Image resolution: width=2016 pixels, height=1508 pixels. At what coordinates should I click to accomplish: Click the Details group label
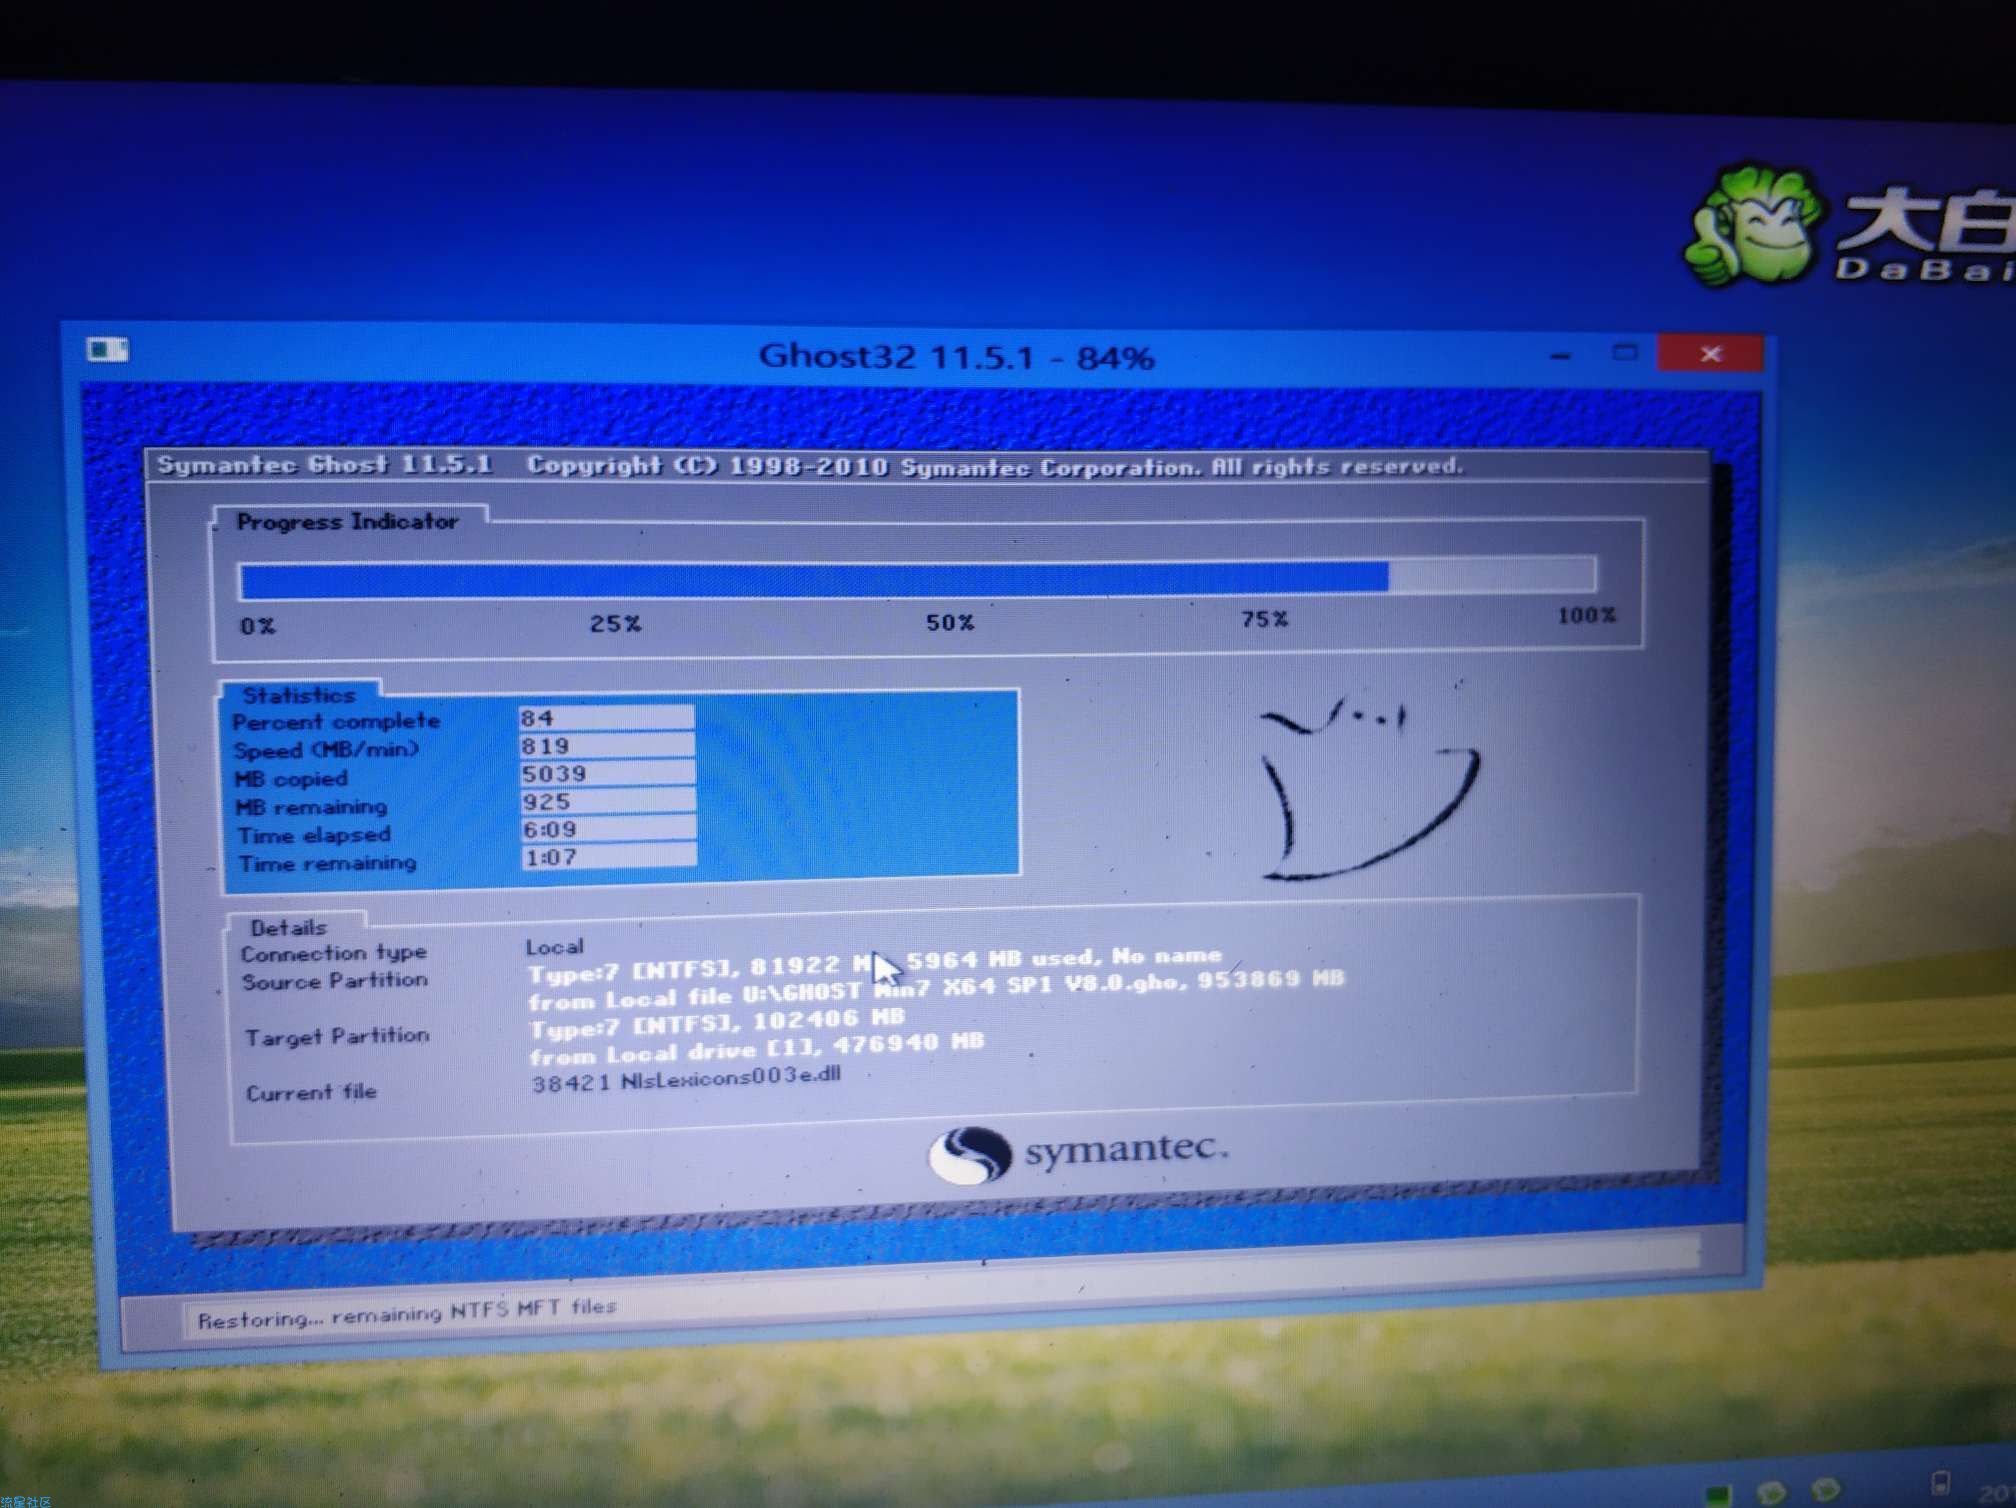[x=288, y=927]
